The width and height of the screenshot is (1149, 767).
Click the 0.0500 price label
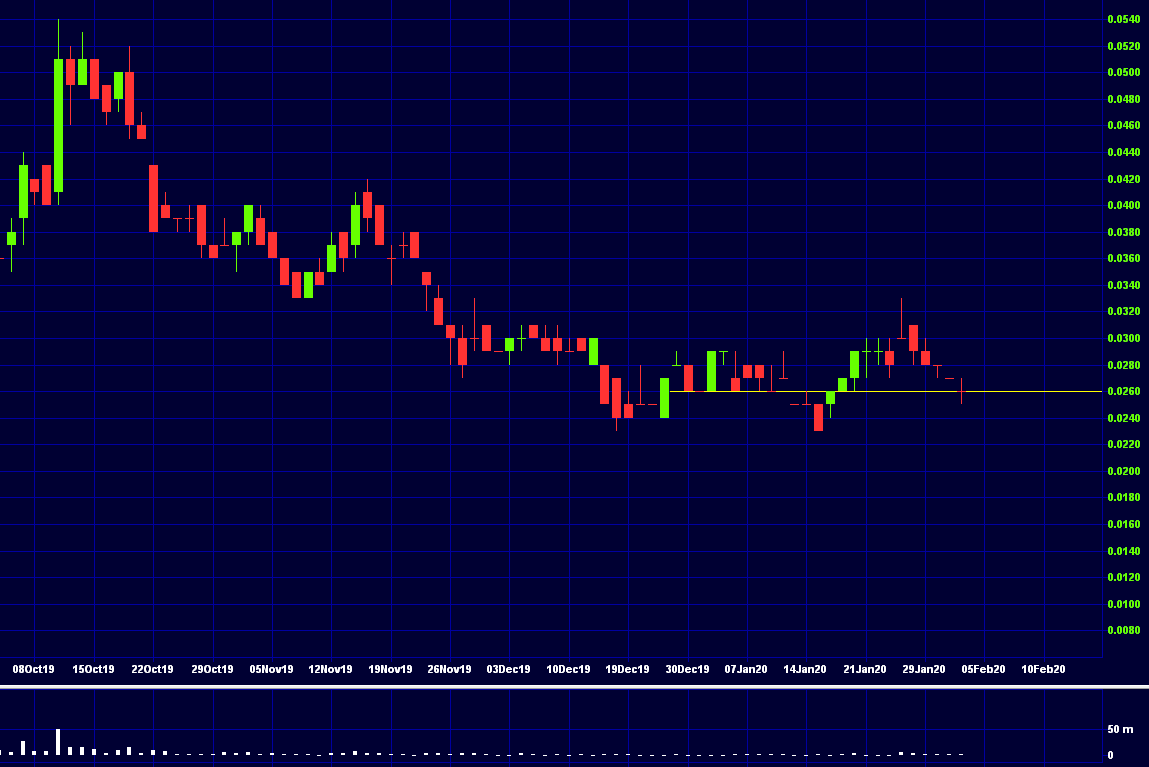(x=1123, y=73)
